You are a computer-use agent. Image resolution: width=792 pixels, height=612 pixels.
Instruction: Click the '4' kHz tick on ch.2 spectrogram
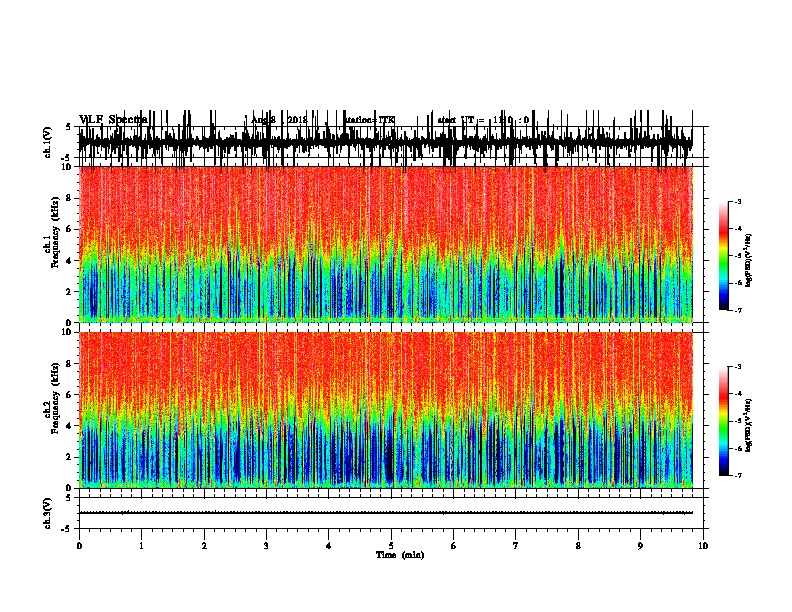(x=70, y=426)
